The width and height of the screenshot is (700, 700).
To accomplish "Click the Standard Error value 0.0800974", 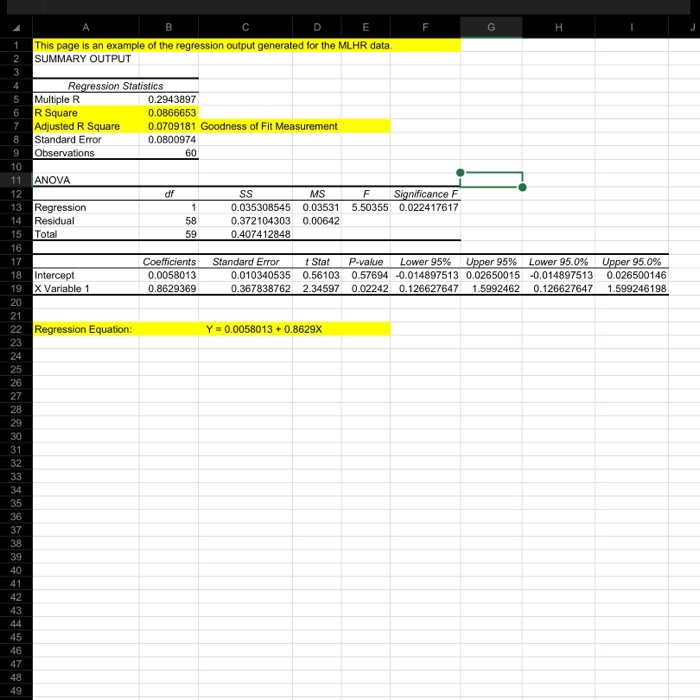I will [172, 139].
